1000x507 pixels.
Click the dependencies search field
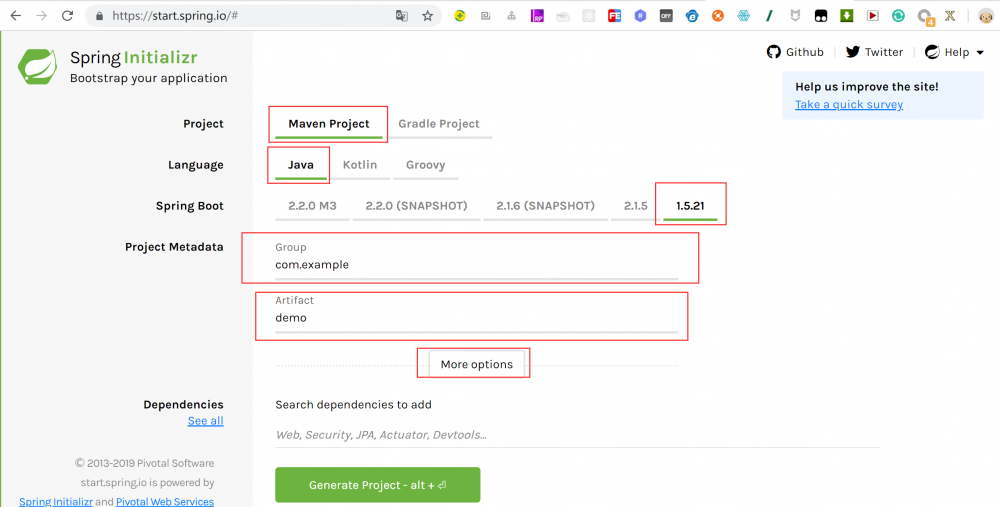tap(577, 435)
